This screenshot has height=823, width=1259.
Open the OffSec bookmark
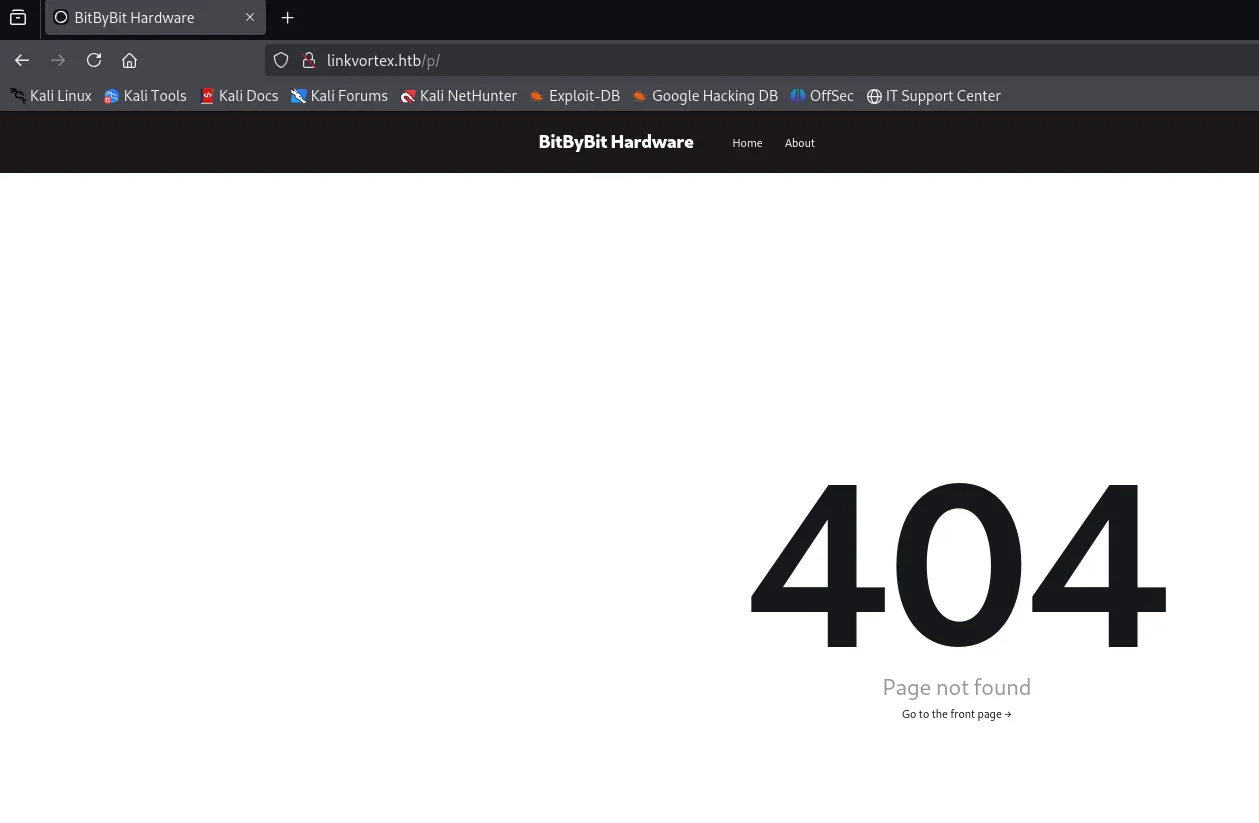click(x=822, y=96)
